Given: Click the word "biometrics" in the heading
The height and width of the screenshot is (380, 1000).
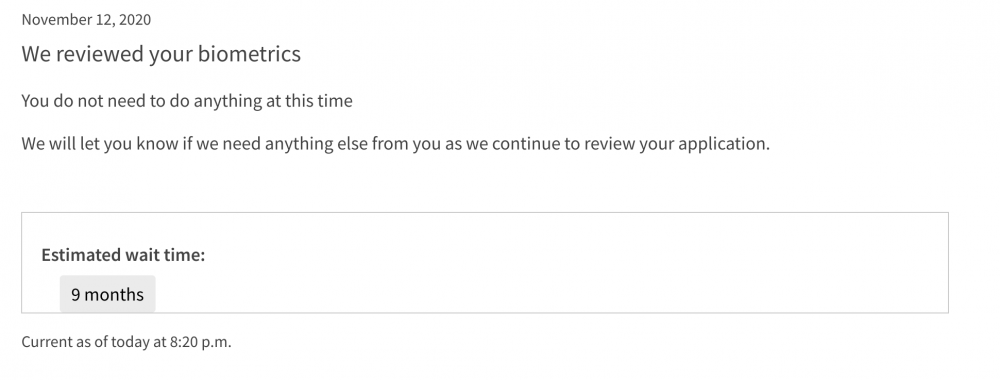Looking at the screenshot, I should pyautogui.click(x=249, y=54).
